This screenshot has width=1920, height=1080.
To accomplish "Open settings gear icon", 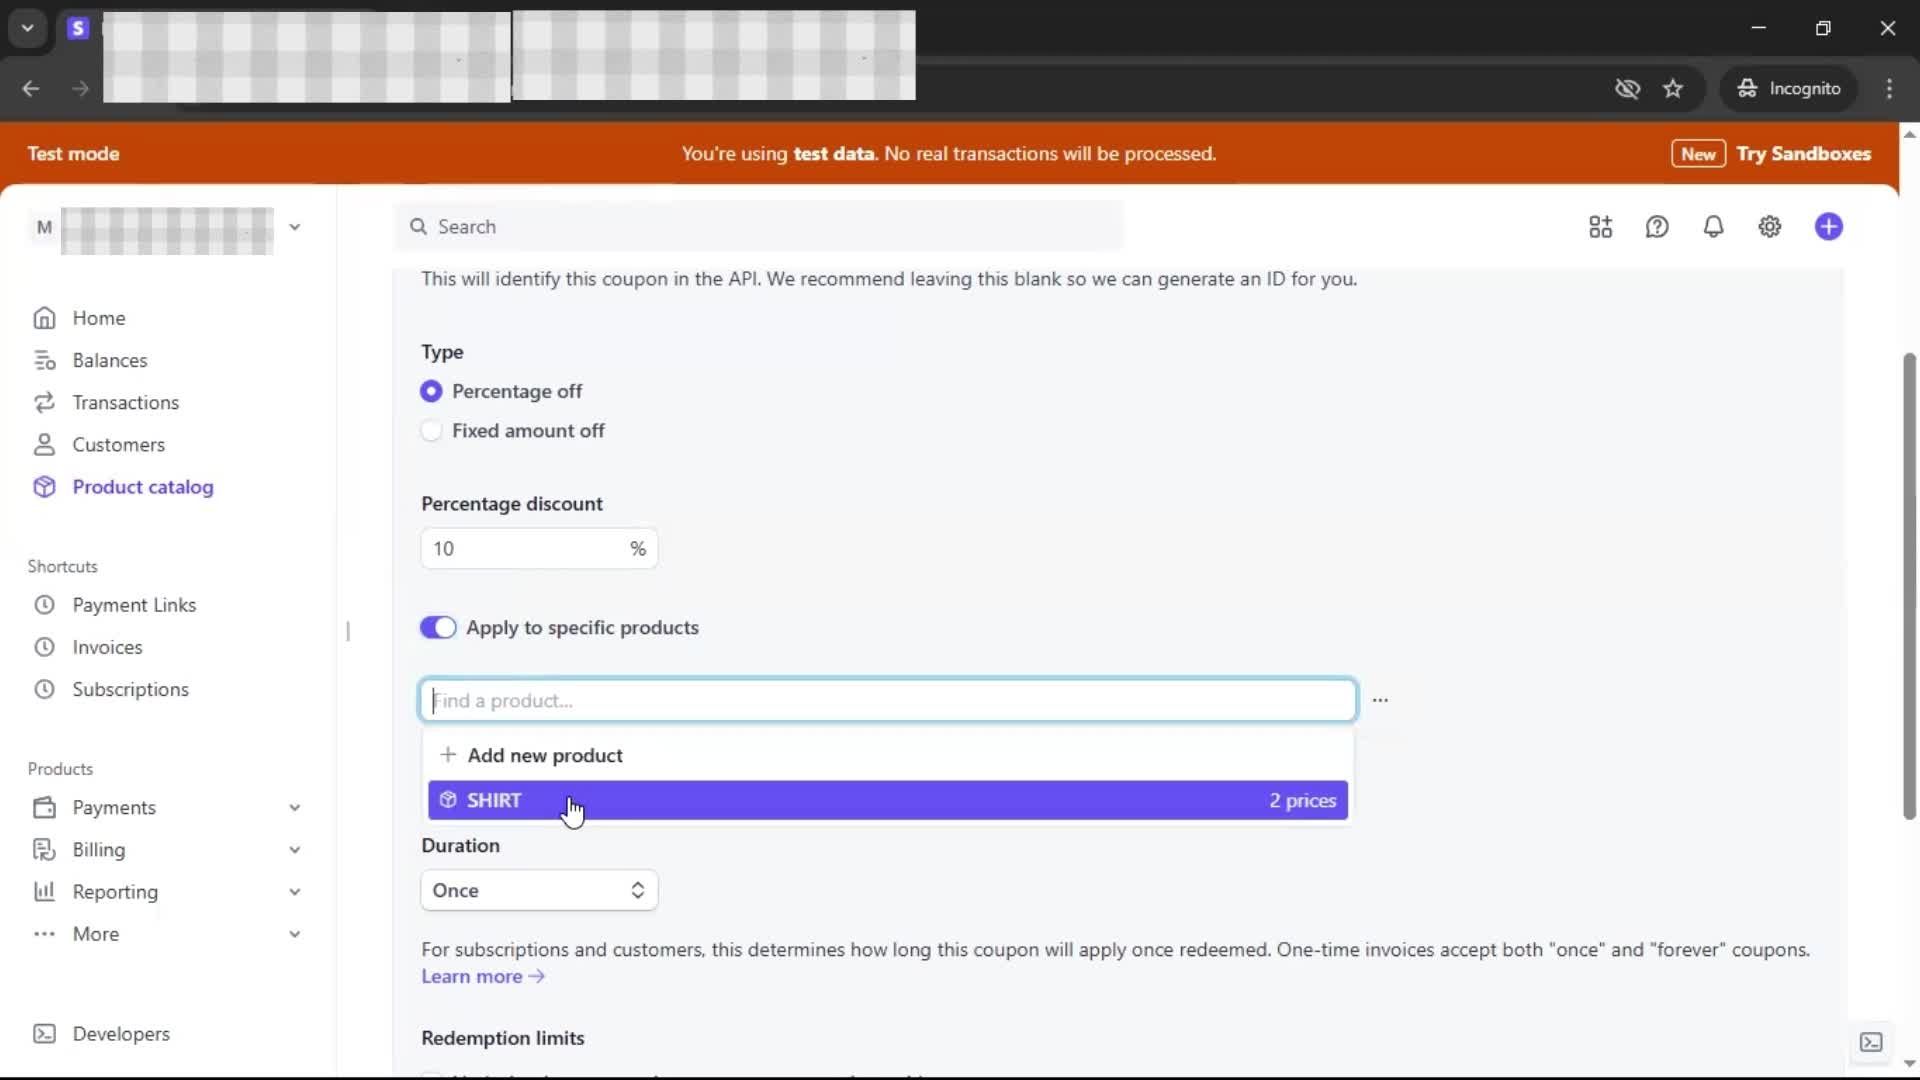I will (x=1769, y=227).
